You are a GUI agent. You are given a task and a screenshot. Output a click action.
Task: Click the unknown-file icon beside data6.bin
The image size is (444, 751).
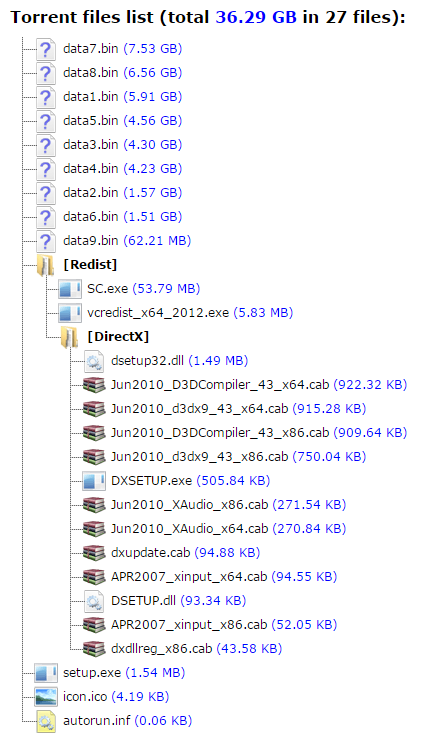point(46,216)
